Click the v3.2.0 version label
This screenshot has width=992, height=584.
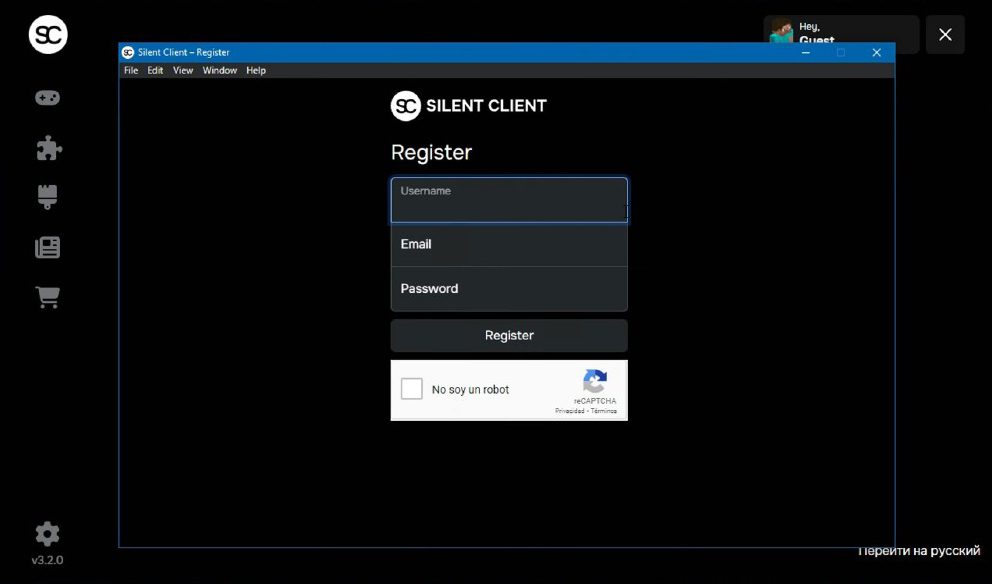tap(47, 560)
